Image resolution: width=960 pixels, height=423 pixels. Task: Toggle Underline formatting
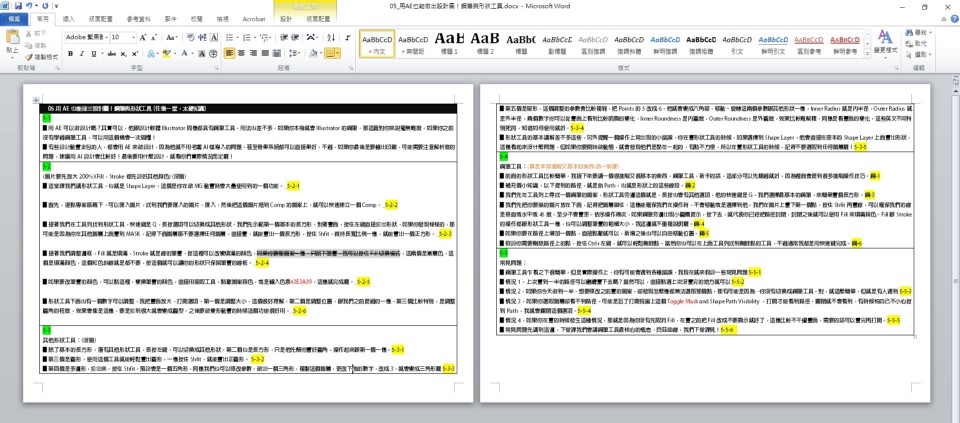click(x=94, y=53)
